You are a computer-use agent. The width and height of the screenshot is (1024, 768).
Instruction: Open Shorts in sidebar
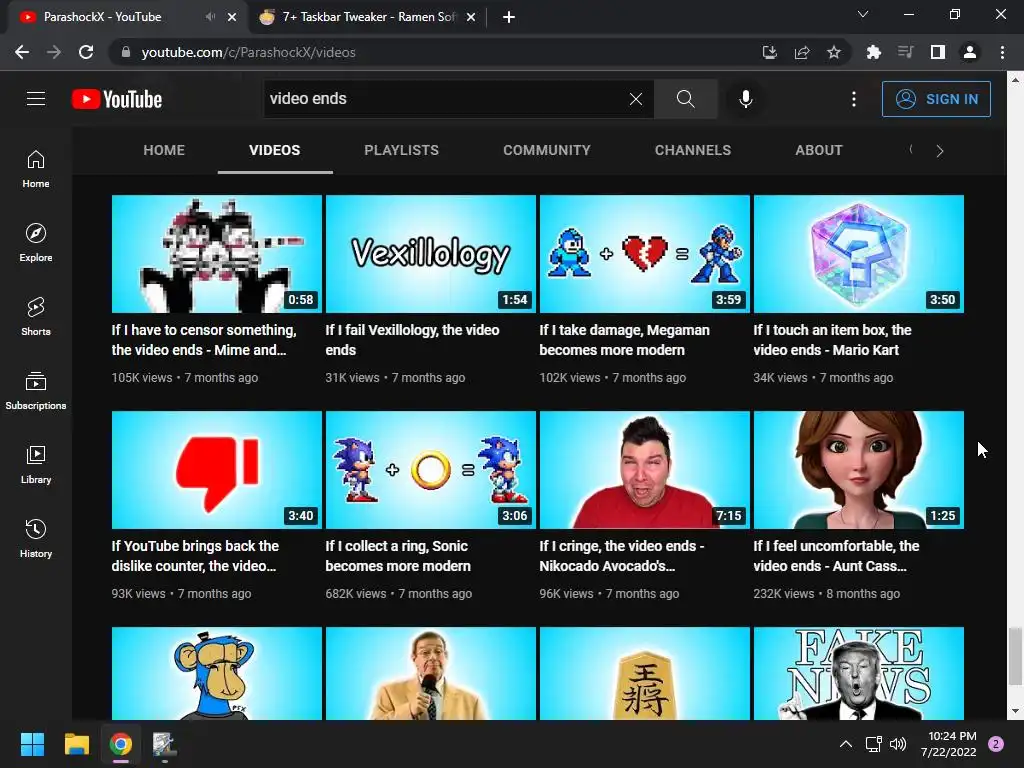point(36,317)
